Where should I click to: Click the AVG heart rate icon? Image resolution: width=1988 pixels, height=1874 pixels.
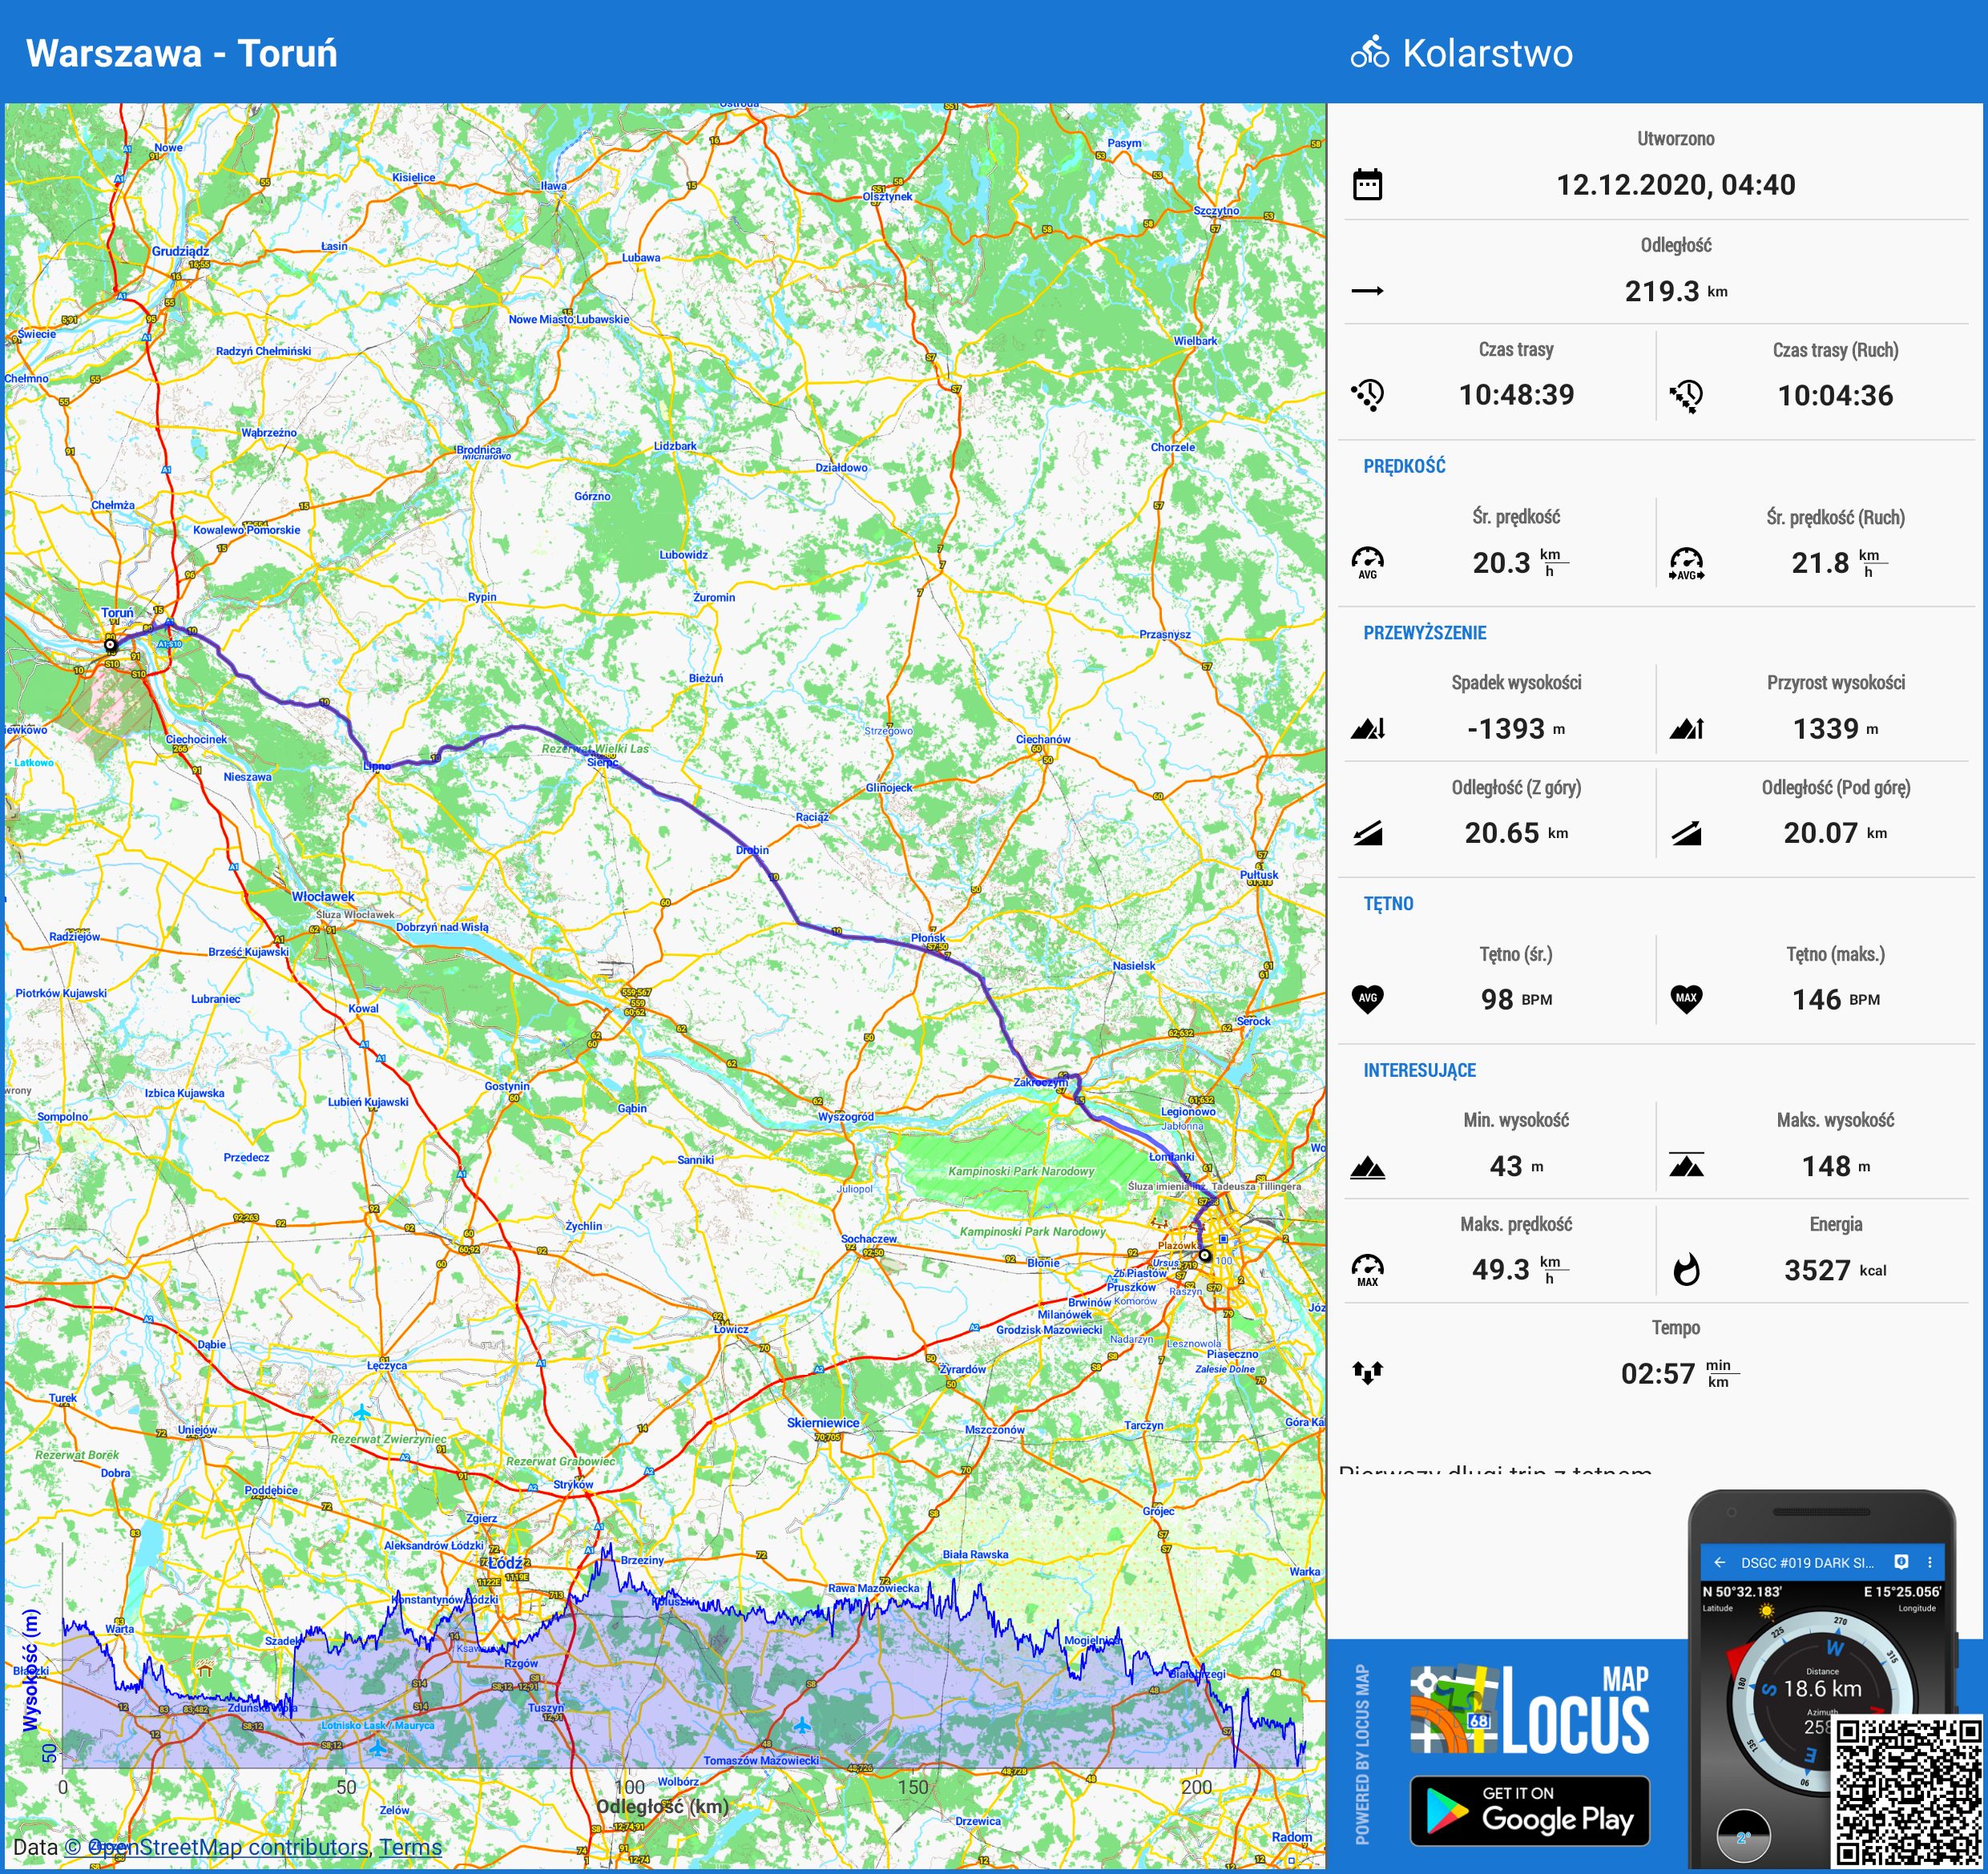(1367, 998)
